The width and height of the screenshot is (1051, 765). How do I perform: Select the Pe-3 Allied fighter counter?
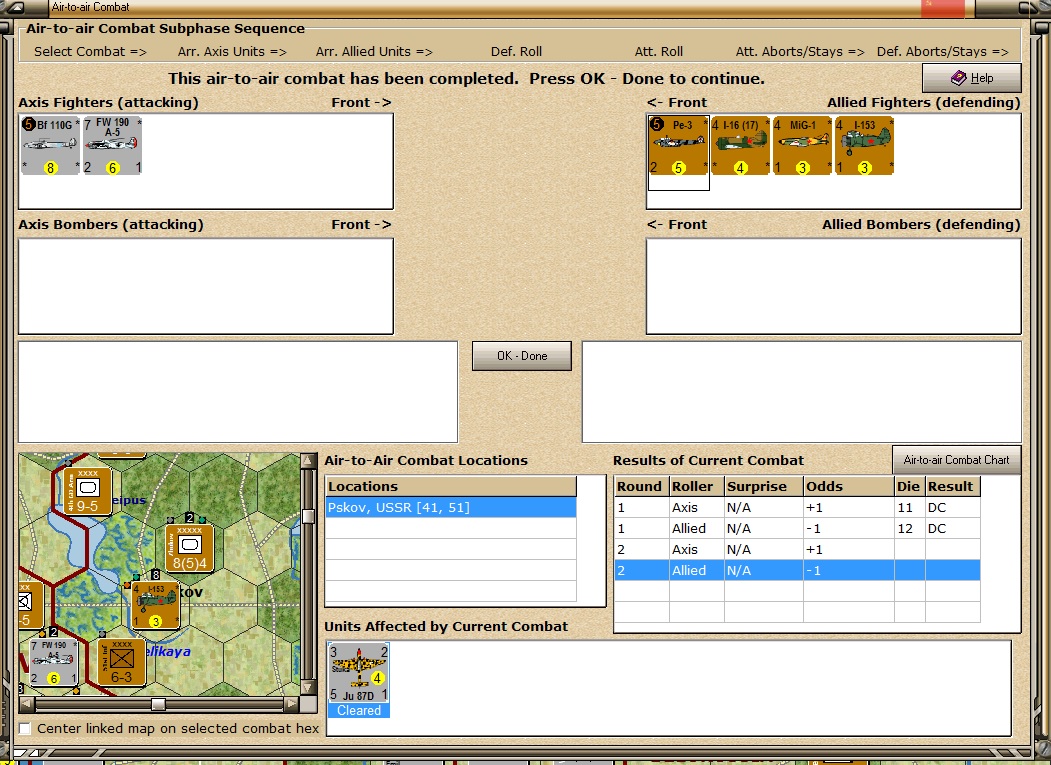[678, 145]
